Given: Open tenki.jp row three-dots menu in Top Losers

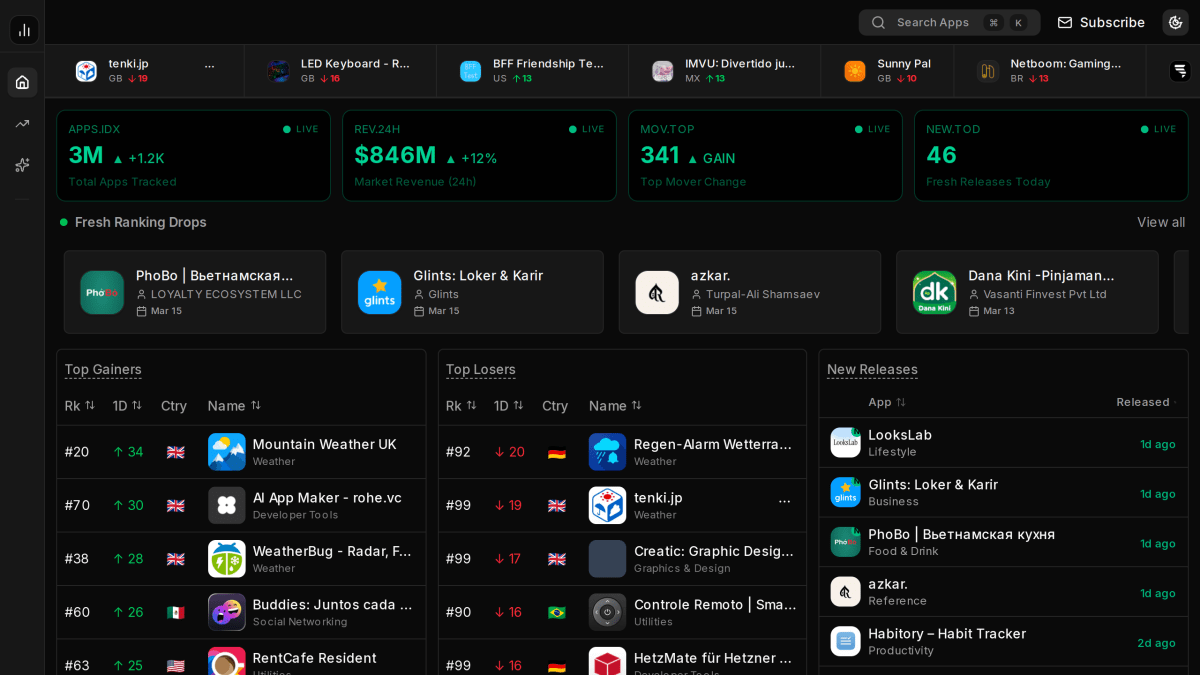Looking at the screenshot, I should coord(785,501).
